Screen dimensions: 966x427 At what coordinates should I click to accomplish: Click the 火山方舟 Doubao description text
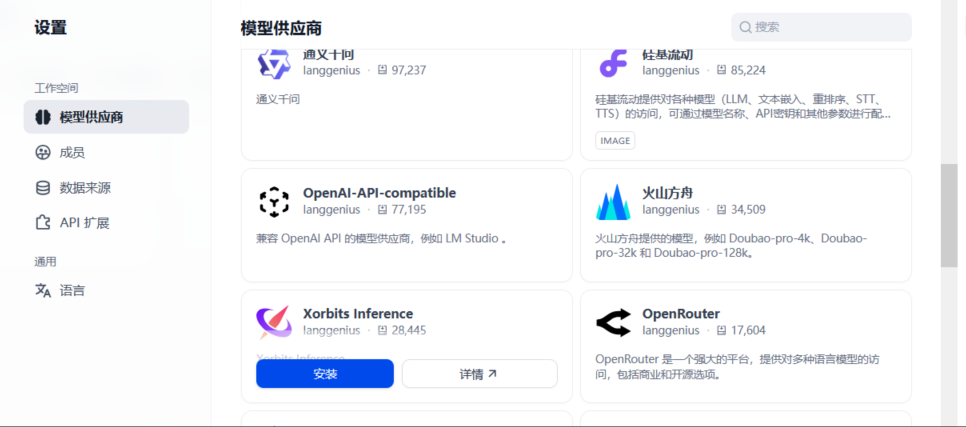[731, 245]
